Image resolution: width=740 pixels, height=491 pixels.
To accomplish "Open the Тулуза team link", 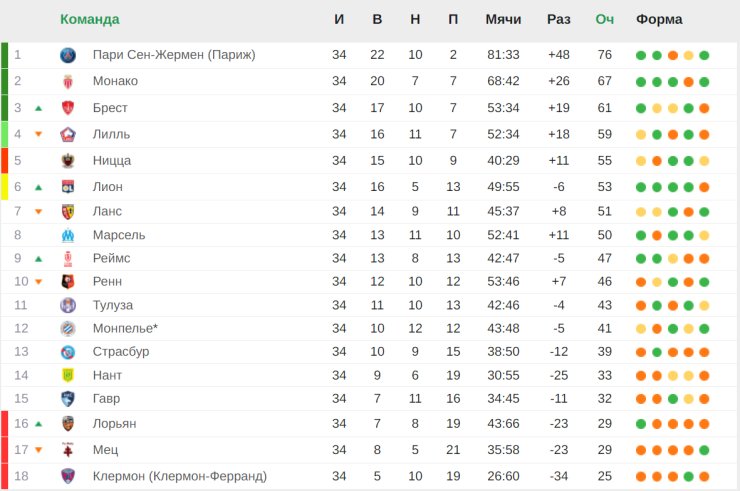I will tap(113, 305).
